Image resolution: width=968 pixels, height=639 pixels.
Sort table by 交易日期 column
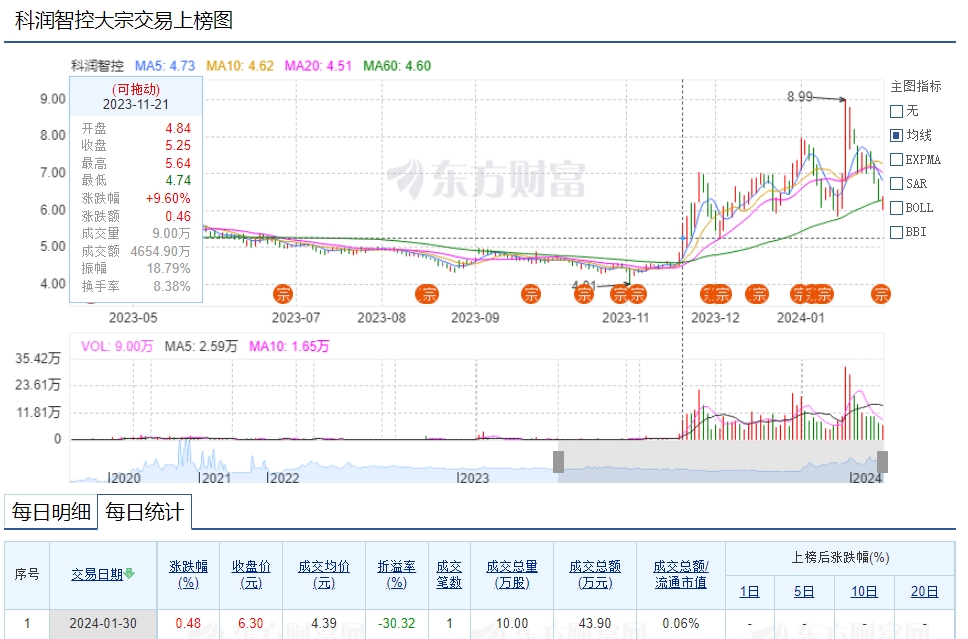coord(97,574)
